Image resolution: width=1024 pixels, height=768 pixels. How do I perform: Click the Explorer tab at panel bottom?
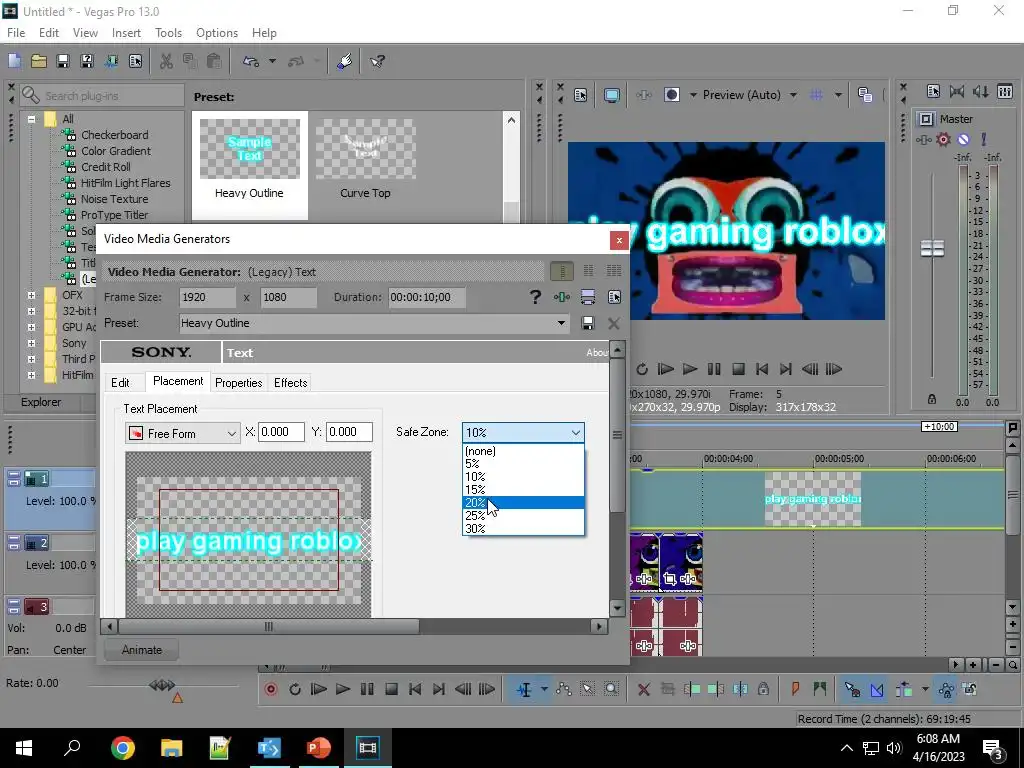click(x=40, y=402)
